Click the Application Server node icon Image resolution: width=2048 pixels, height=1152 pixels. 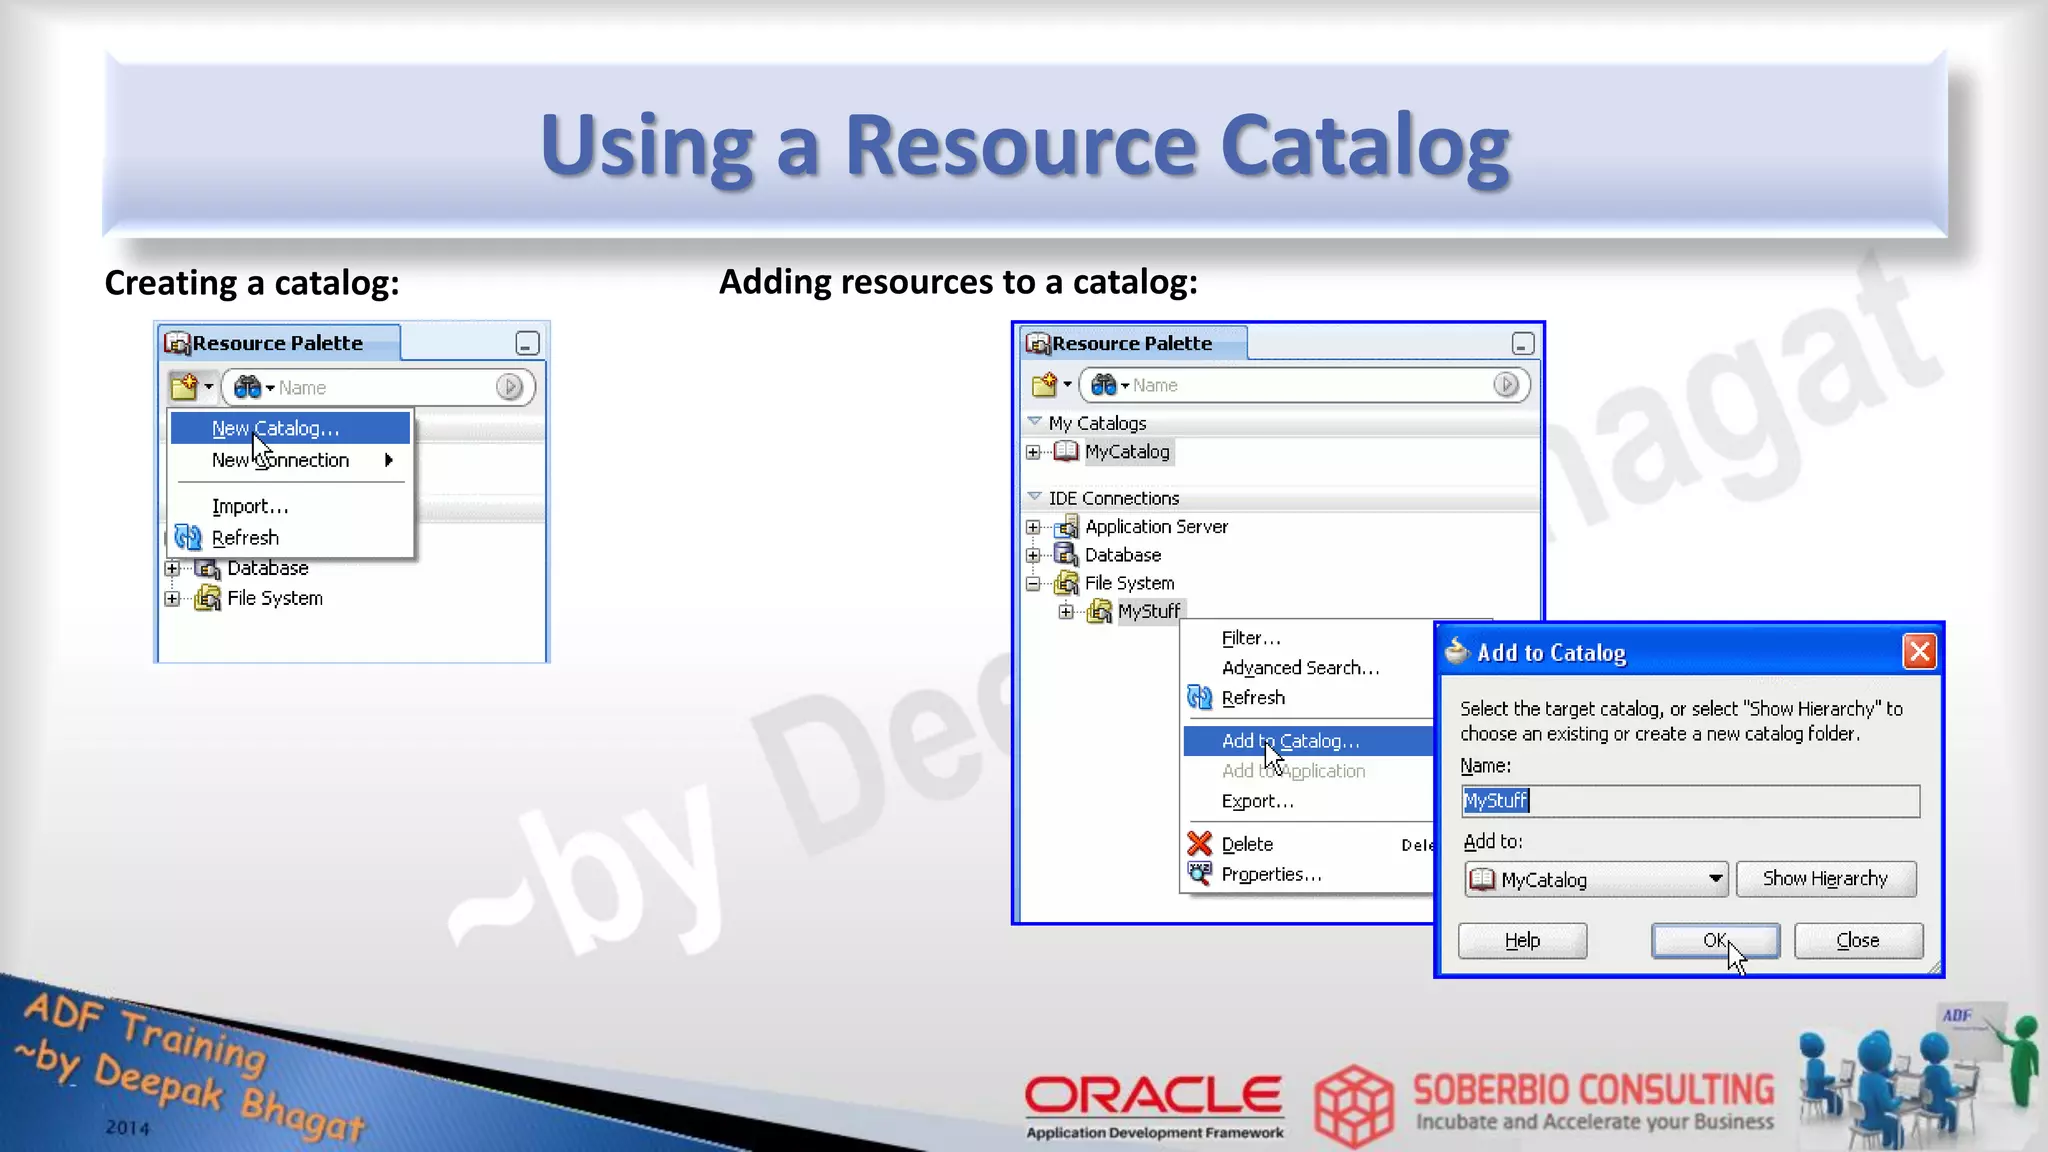tap(1067, 526)
